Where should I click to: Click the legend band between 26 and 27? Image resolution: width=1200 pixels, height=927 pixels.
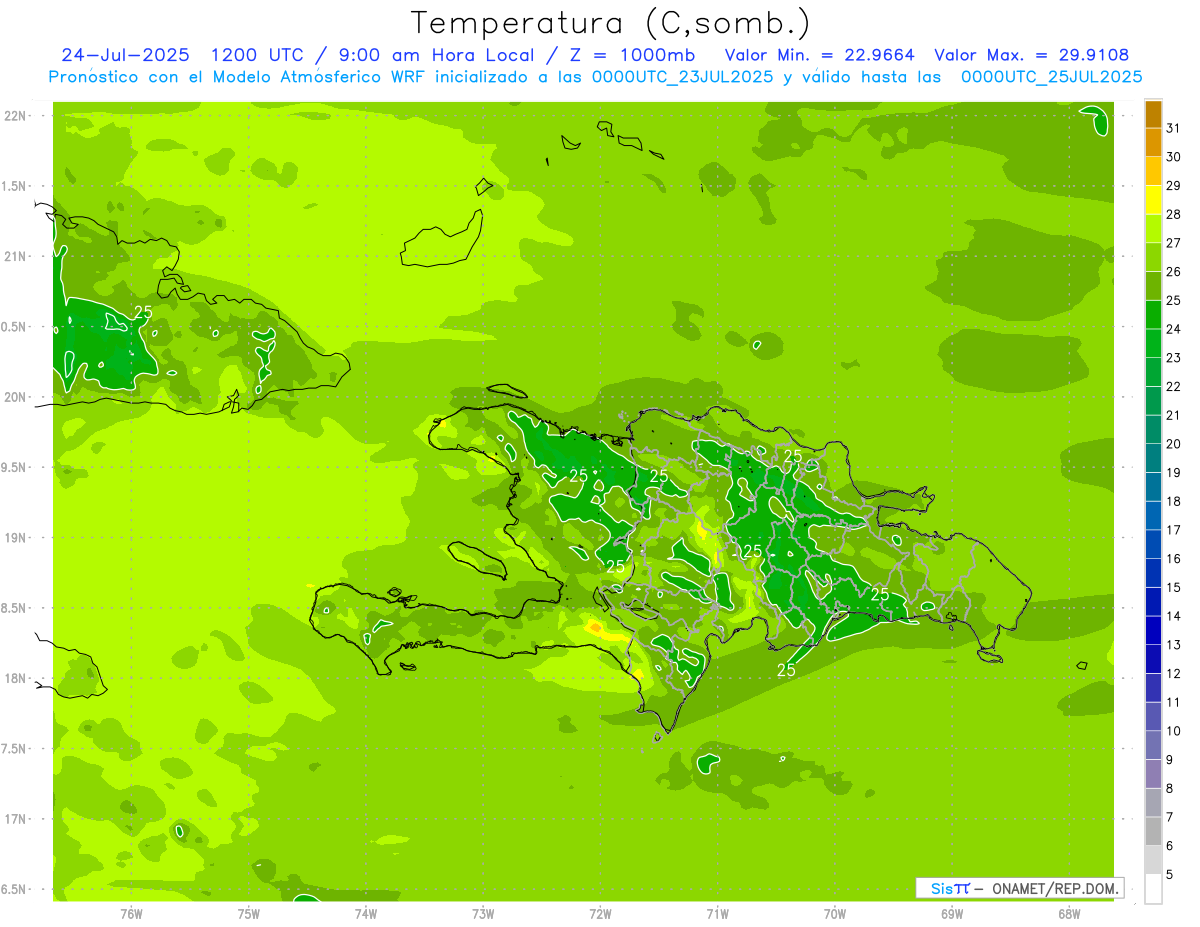(1153, 257)
